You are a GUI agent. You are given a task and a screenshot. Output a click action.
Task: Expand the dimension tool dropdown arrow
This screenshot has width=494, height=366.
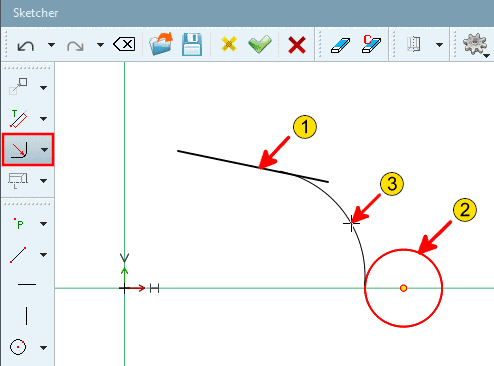click(43, 181)
